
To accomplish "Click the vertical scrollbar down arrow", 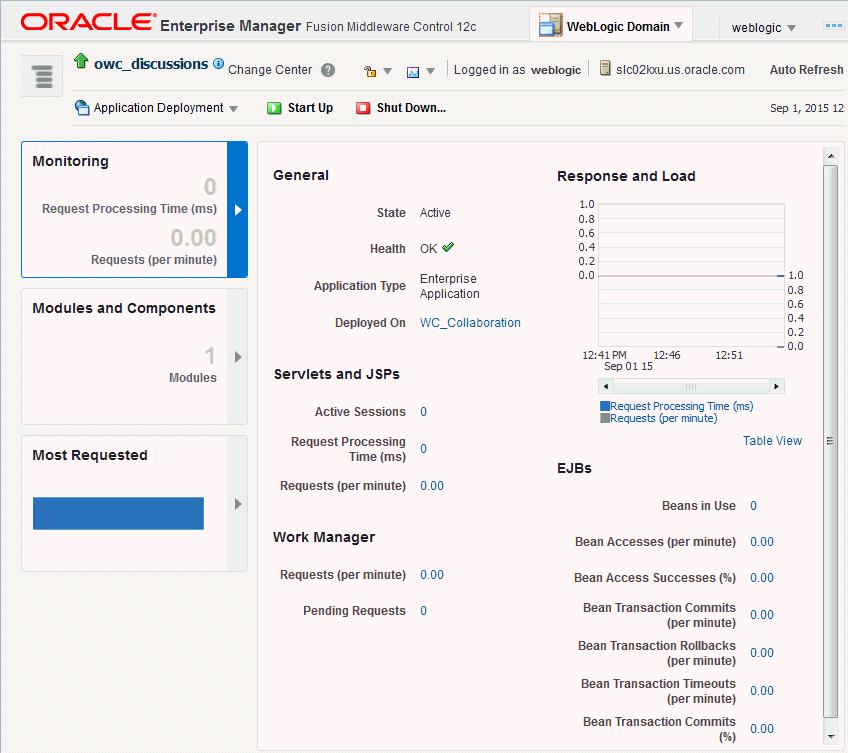I will tap(830, 737).
